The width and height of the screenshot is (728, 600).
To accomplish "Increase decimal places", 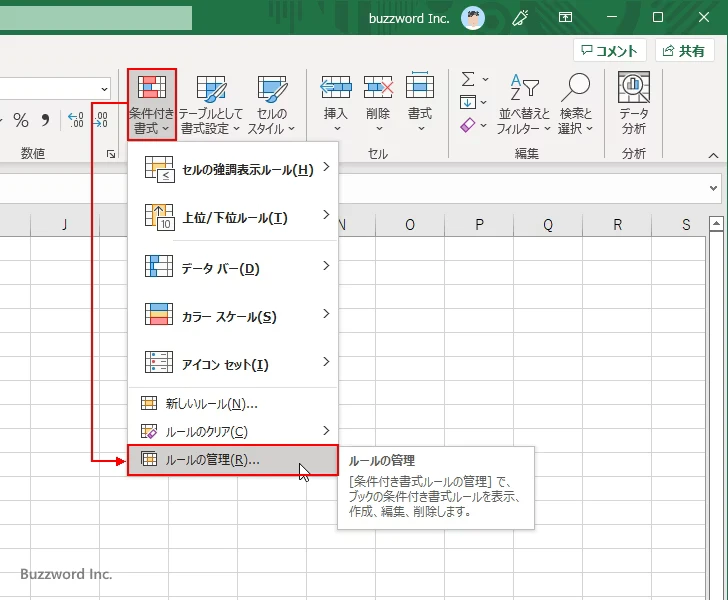I will pos(76,120).
